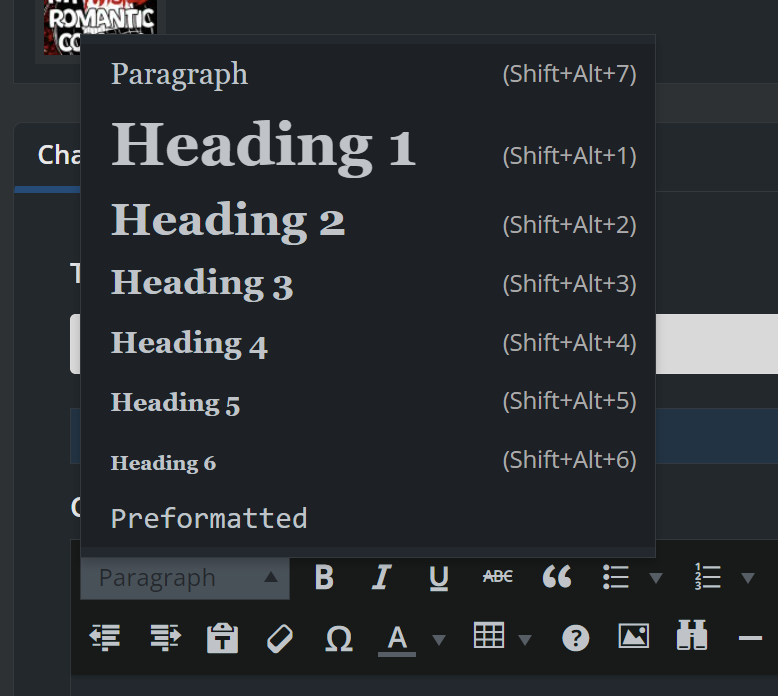Apply the text color A button
Viewport: 778px width, 696px height.
pyautogui.click(x=397, y=638)
